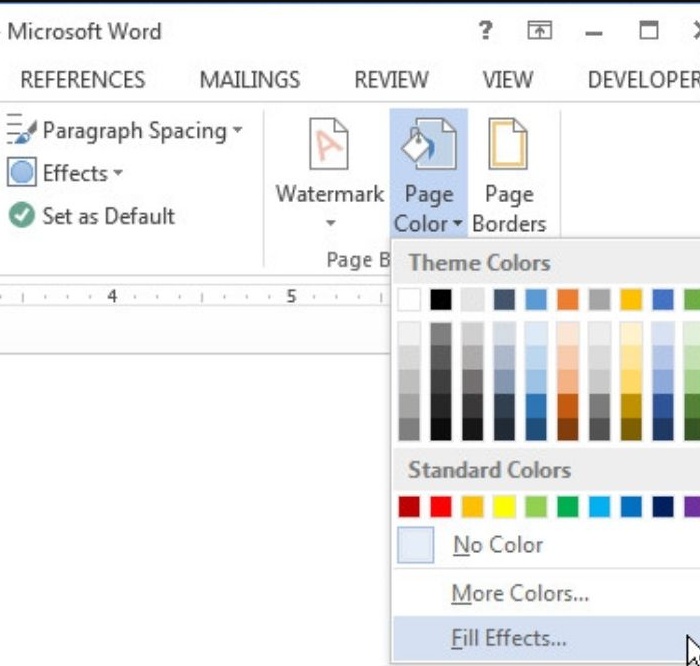Open Fill Effects… dialog
The height and width of the screenshot is (666, 700).
tap(546, 638)
